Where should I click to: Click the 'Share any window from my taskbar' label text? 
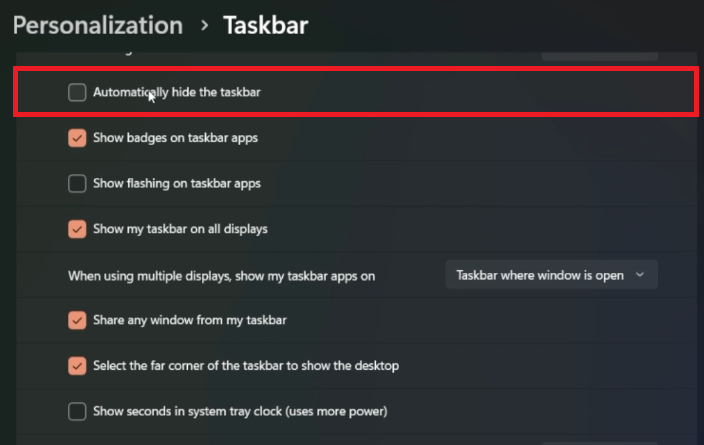pyautogui.click(x=190, y=320)
